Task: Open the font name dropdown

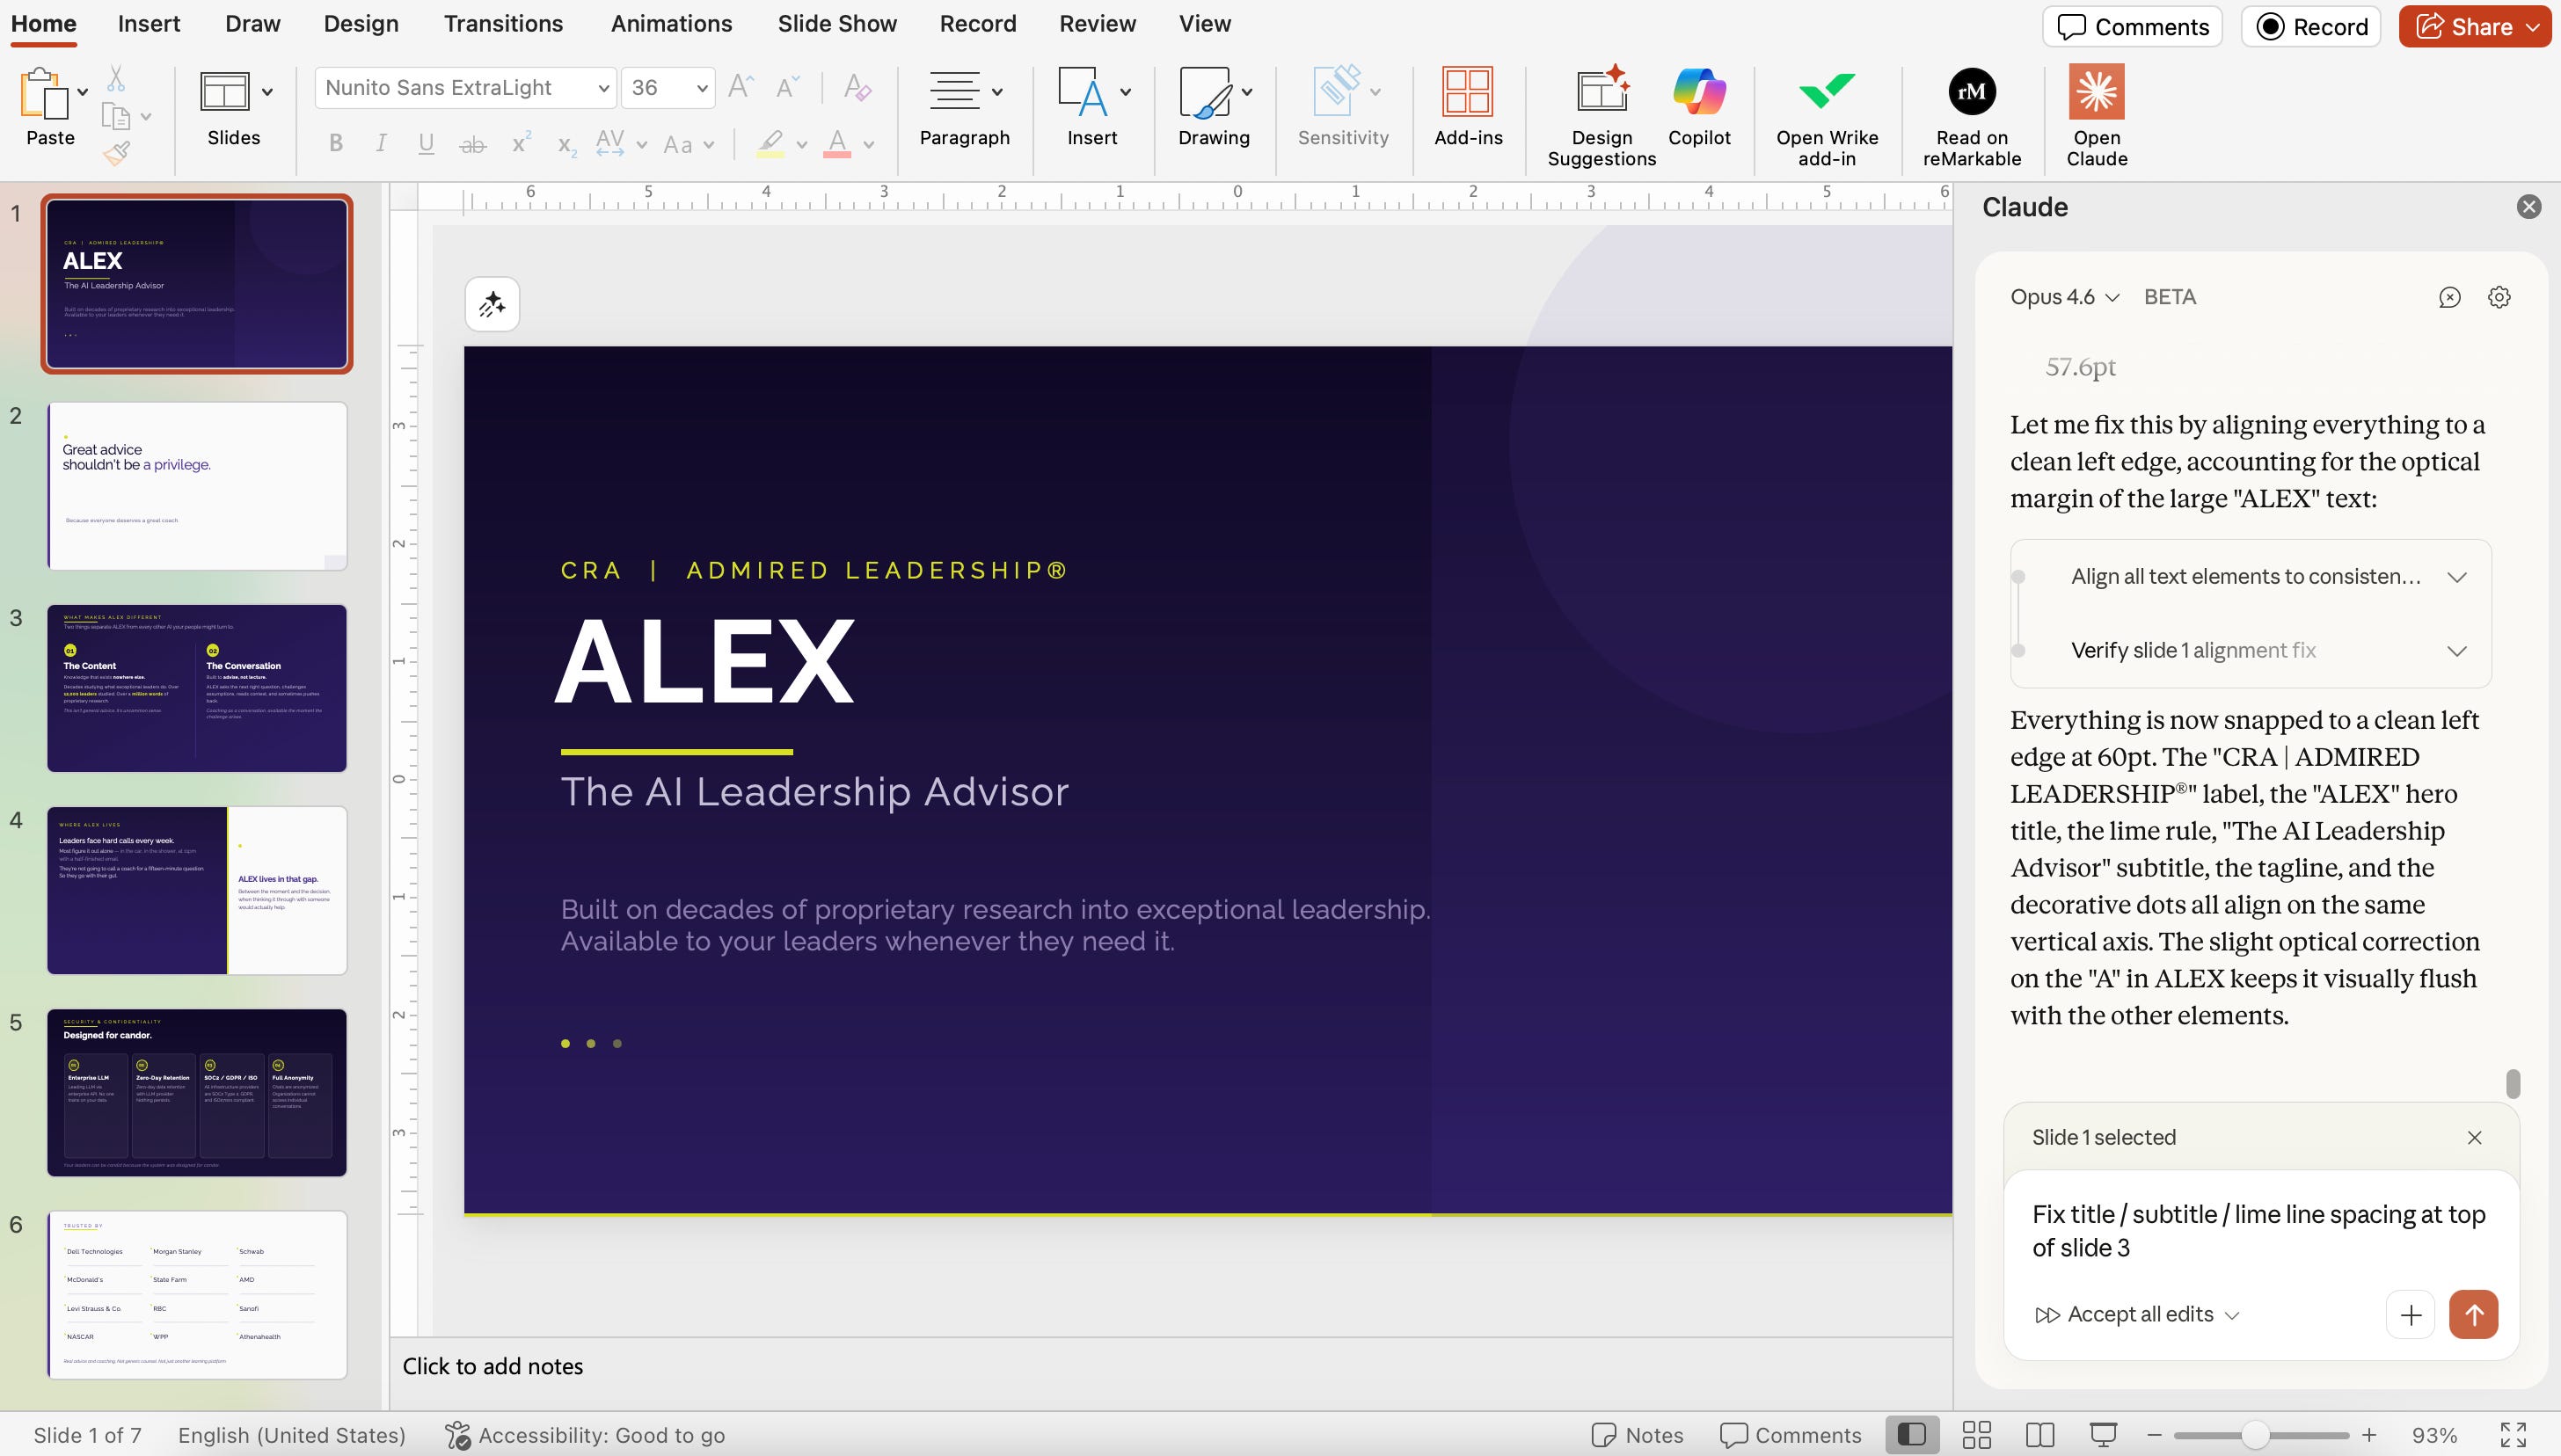Action: (x=603, y=88)
